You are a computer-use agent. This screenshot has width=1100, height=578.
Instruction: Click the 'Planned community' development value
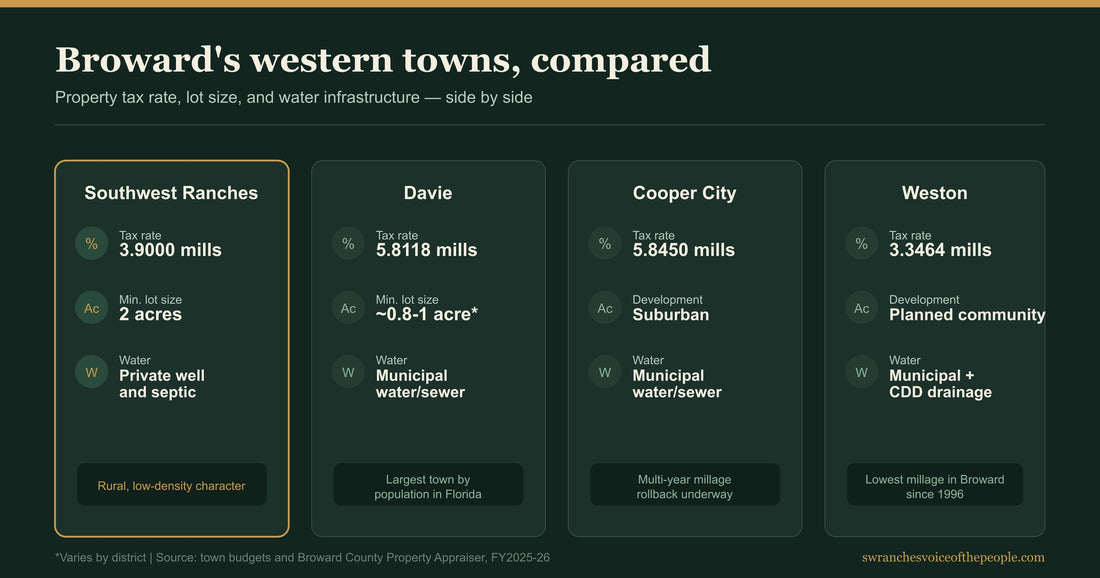click(x=967, y=315)
